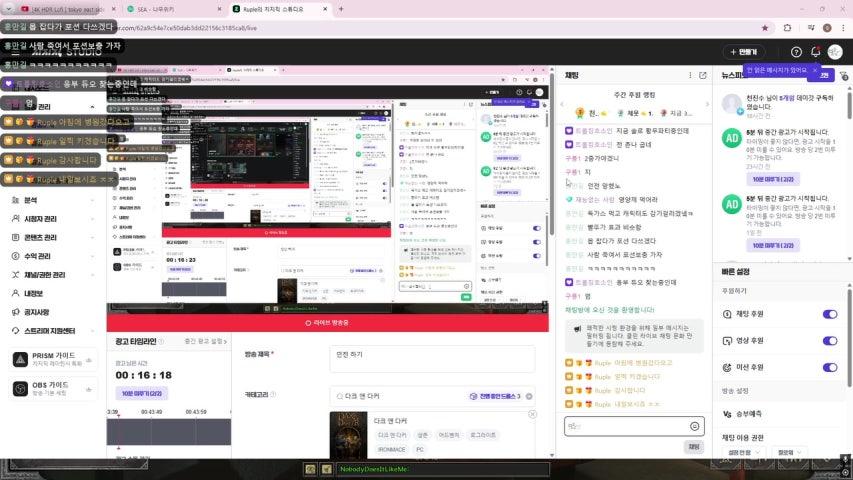Open the chat panel more options icon
The width and height of the screenshot is (853, 480).
690,76
